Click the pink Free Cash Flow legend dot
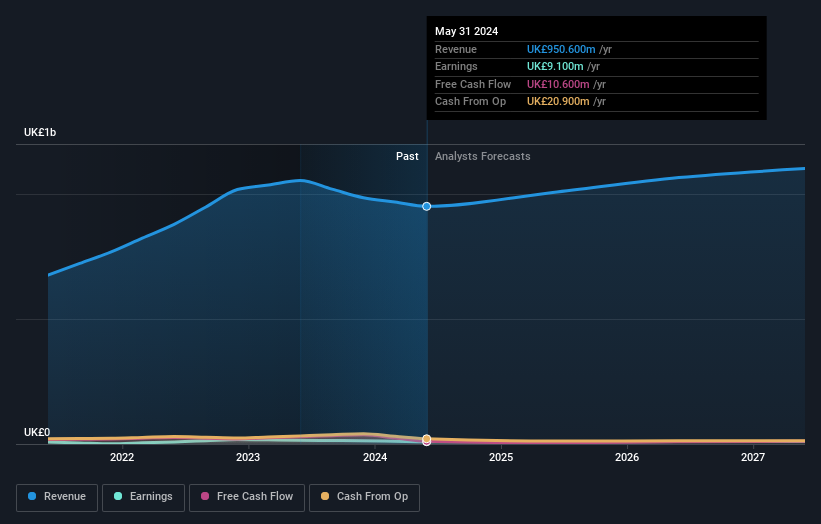The image size is (821, 524). pyautogui.click(x=205, y=496)
